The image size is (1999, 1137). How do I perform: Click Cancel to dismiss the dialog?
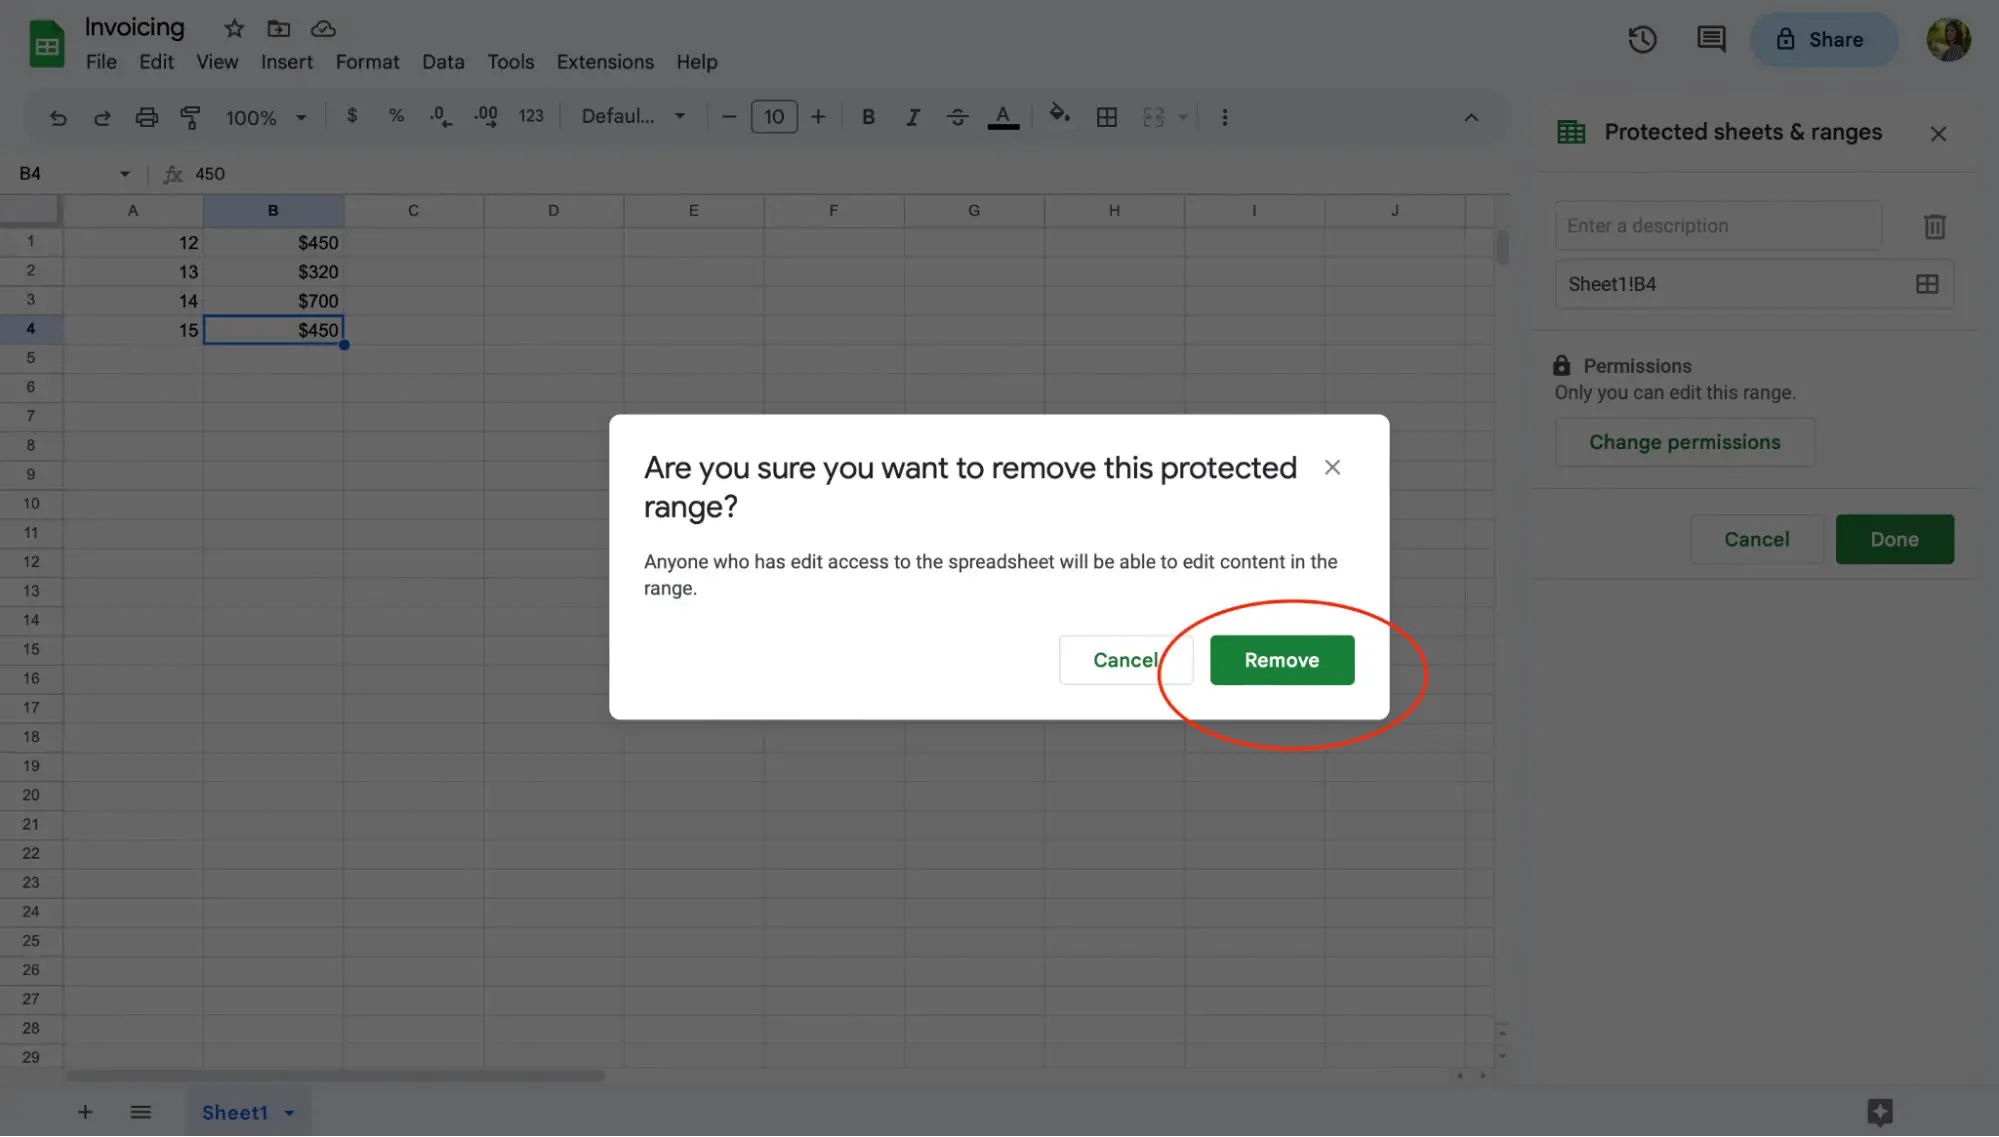(1126, 659)
